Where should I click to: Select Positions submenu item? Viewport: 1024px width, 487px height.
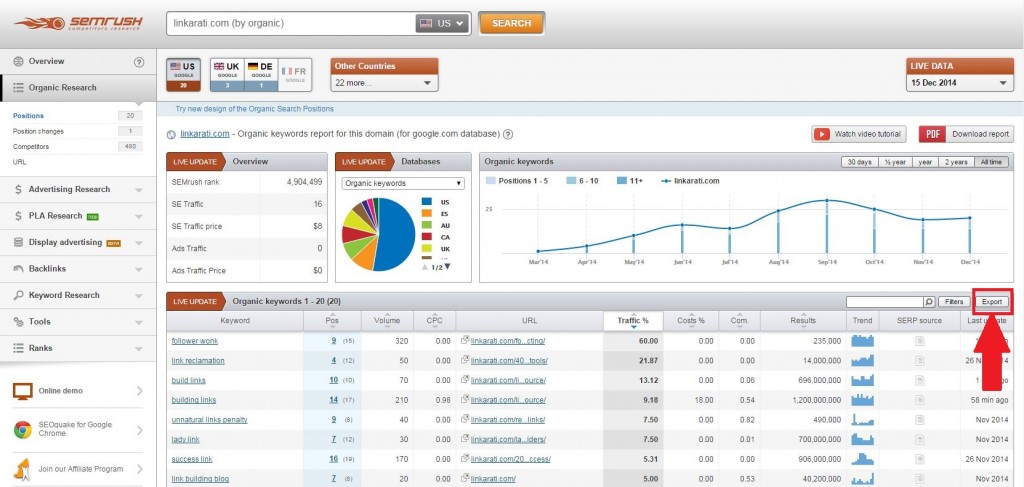[28, 116]
